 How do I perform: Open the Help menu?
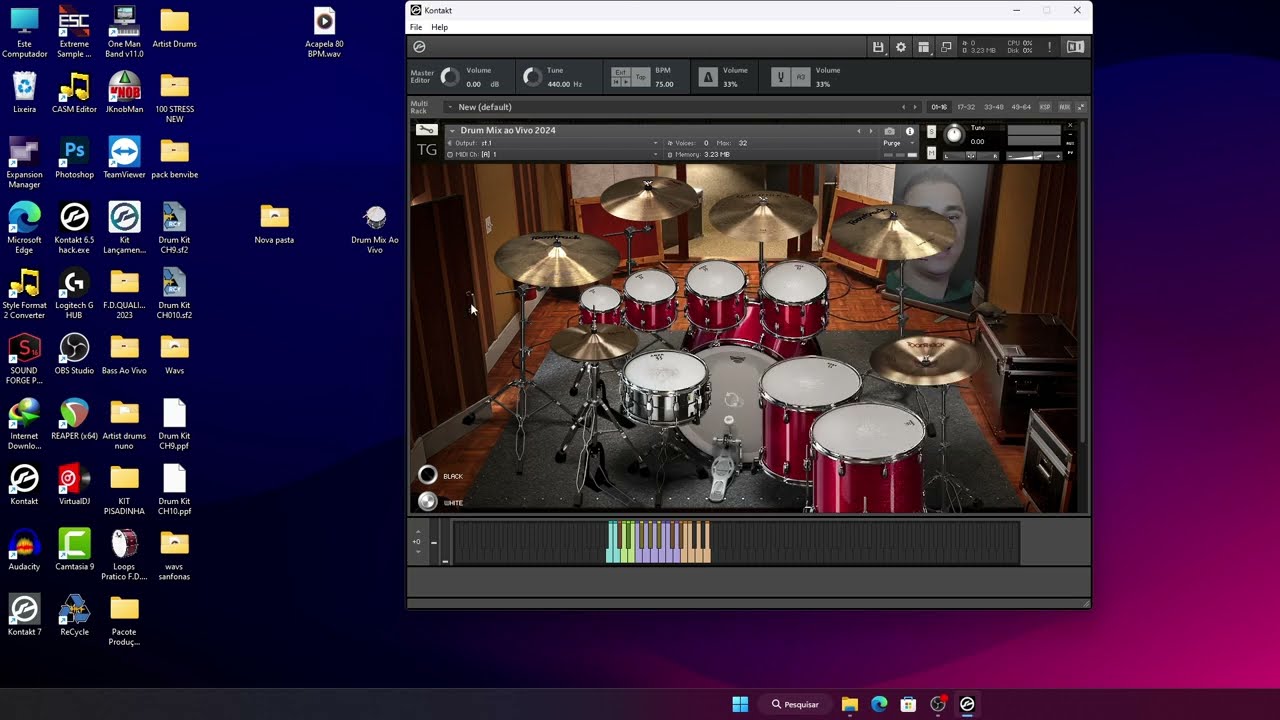pos(439,27)
